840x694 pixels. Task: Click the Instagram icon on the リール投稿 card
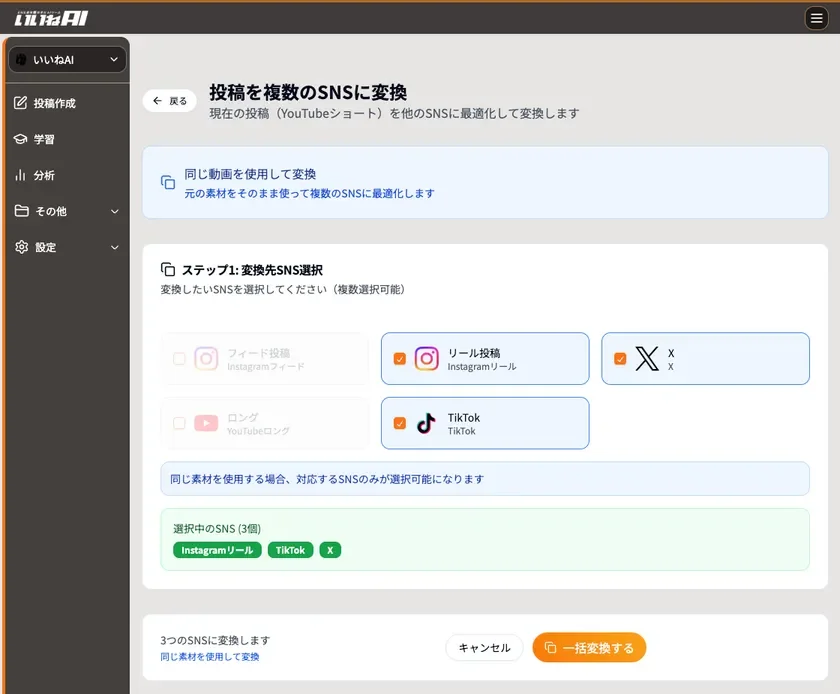click(x=428, y=358)
